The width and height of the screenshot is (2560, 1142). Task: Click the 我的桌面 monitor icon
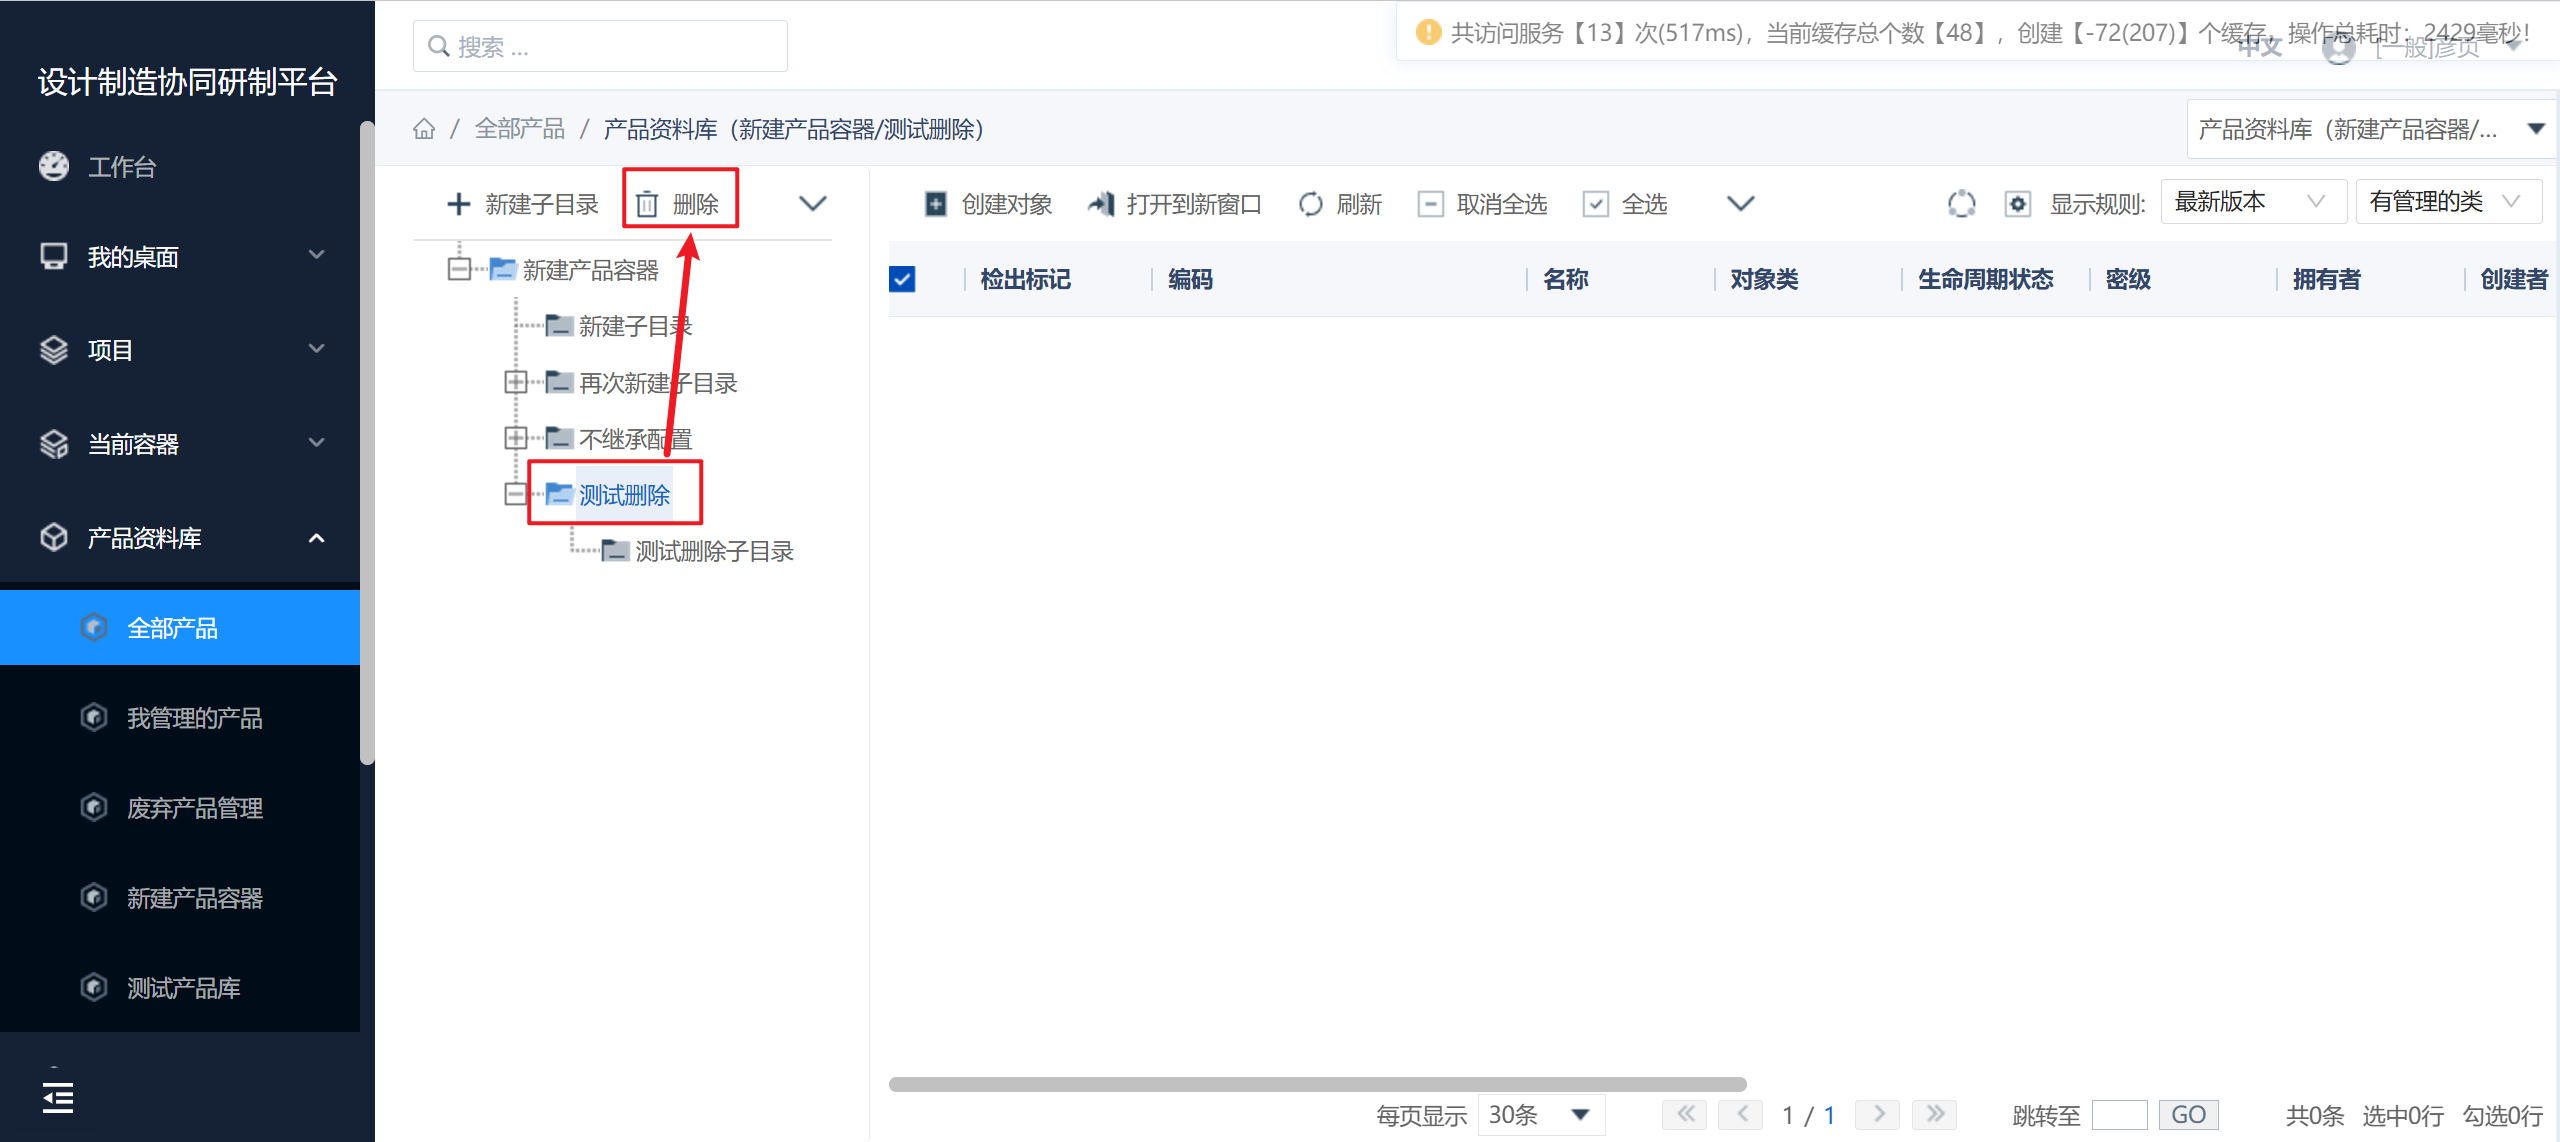tap(54, 256)
